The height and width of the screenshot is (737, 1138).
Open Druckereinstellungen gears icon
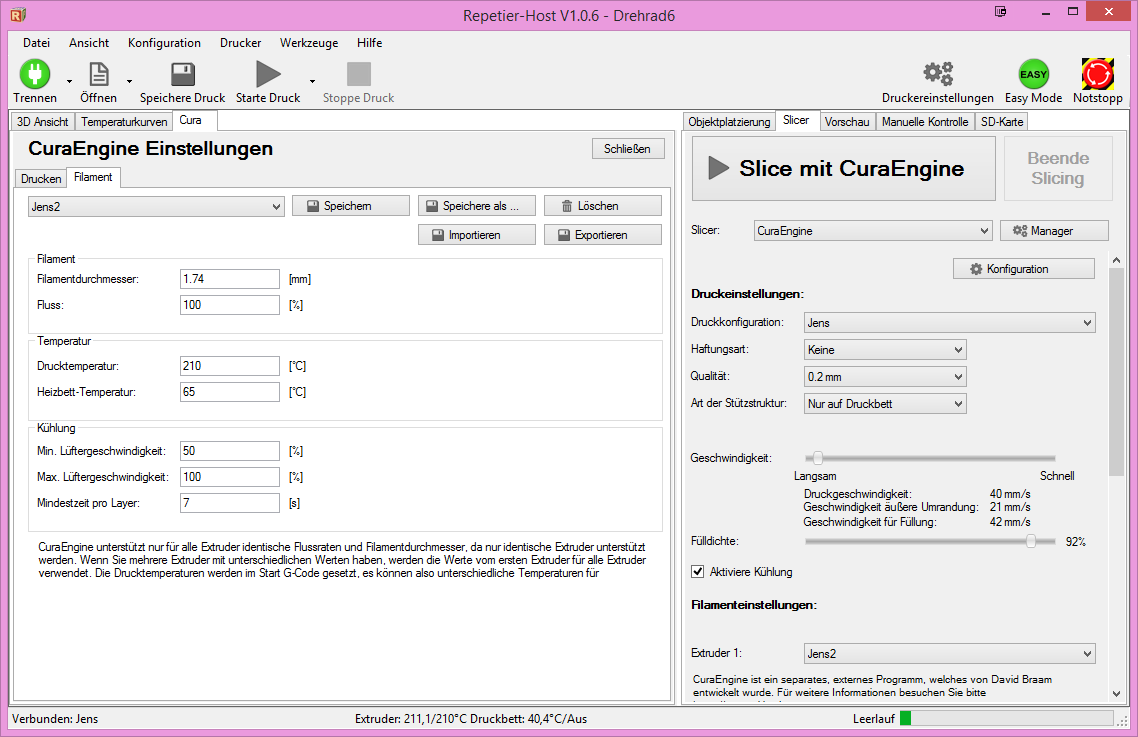tap(938, 74)
